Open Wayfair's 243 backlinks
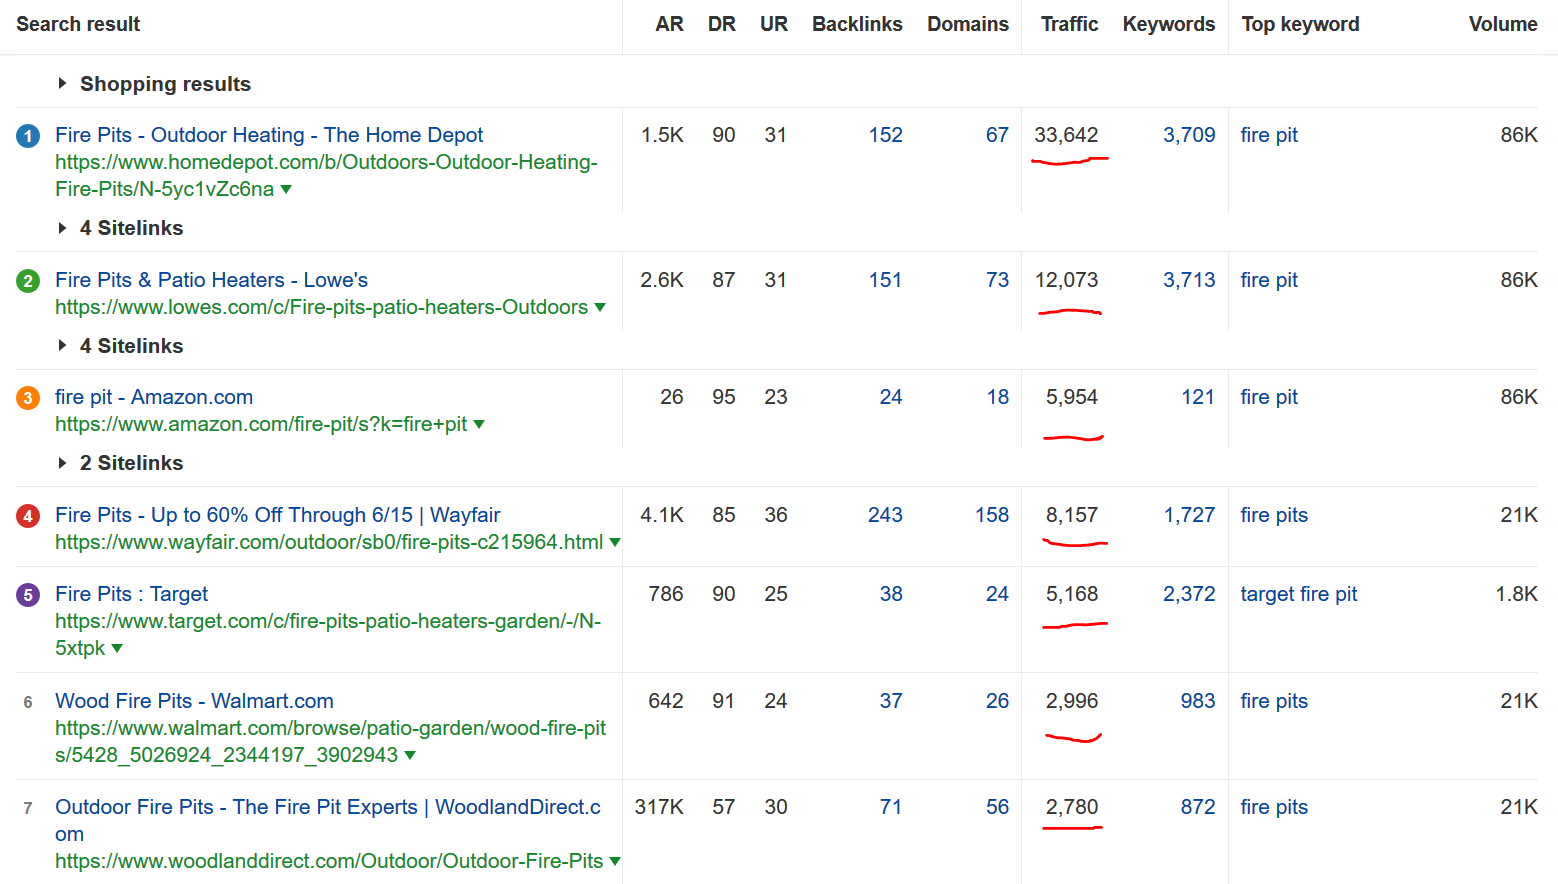1558x884 pixels. [885, 515]
